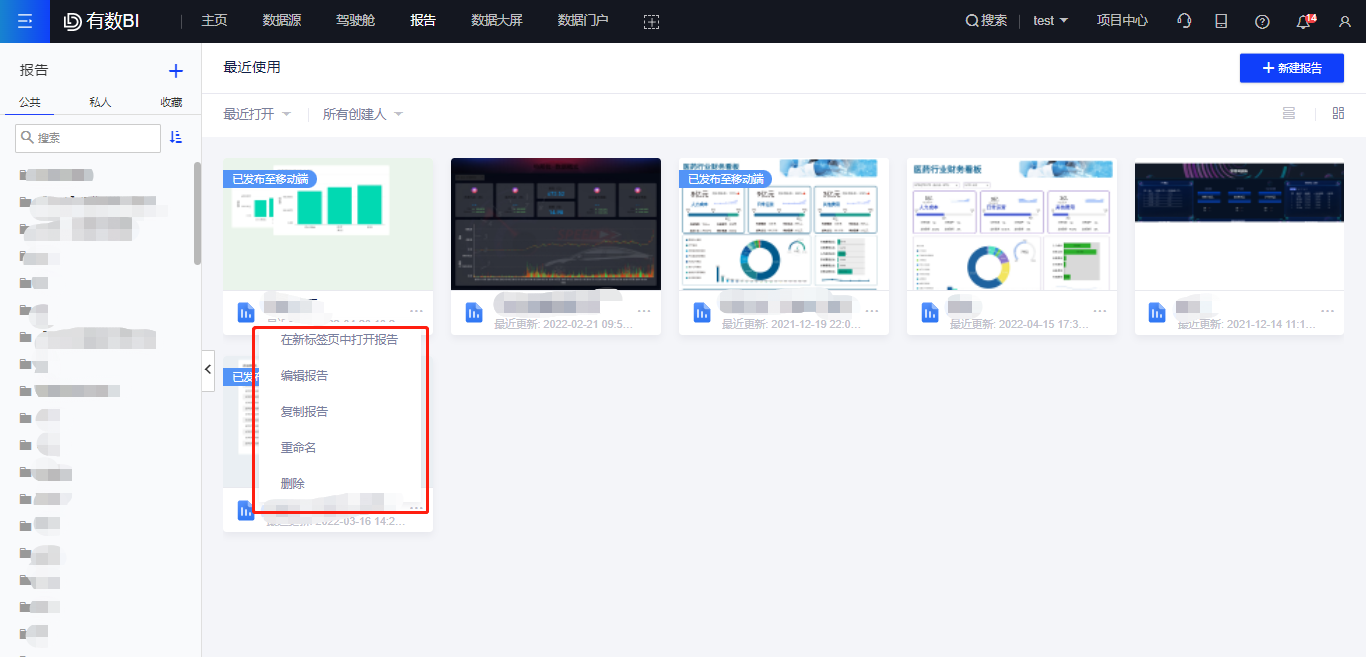
Task: Click the apps grid icon beside 数据门户
Action: tap(651, 20)
